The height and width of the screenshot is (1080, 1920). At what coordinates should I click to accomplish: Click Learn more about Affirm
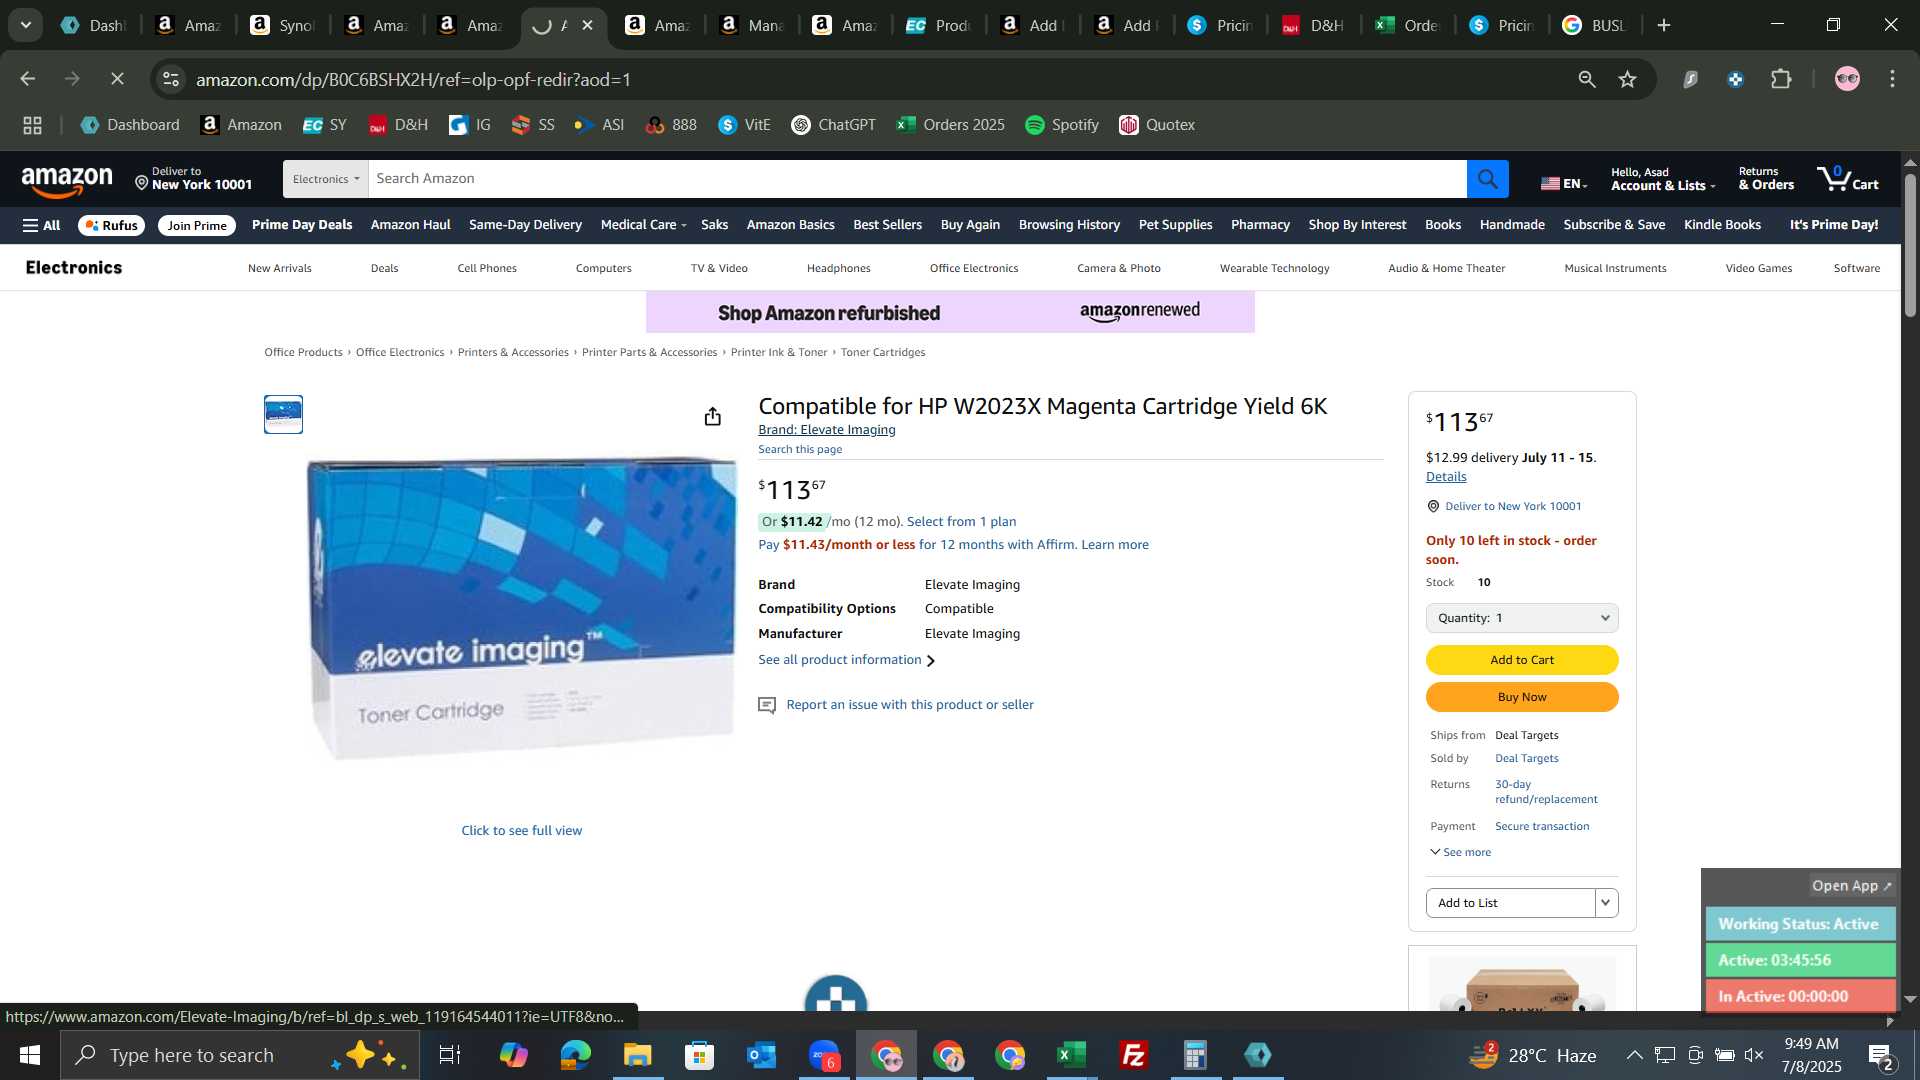coord(1115,545)
